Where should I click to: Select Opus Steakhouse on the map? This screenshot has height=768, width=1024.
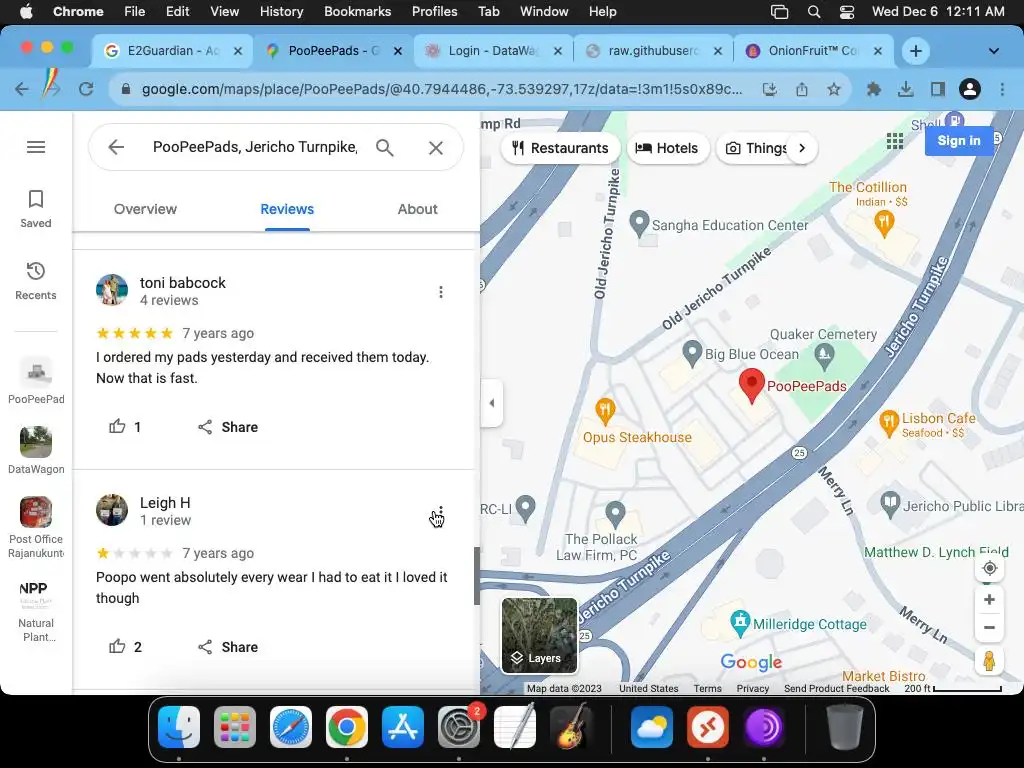point(605,411)
